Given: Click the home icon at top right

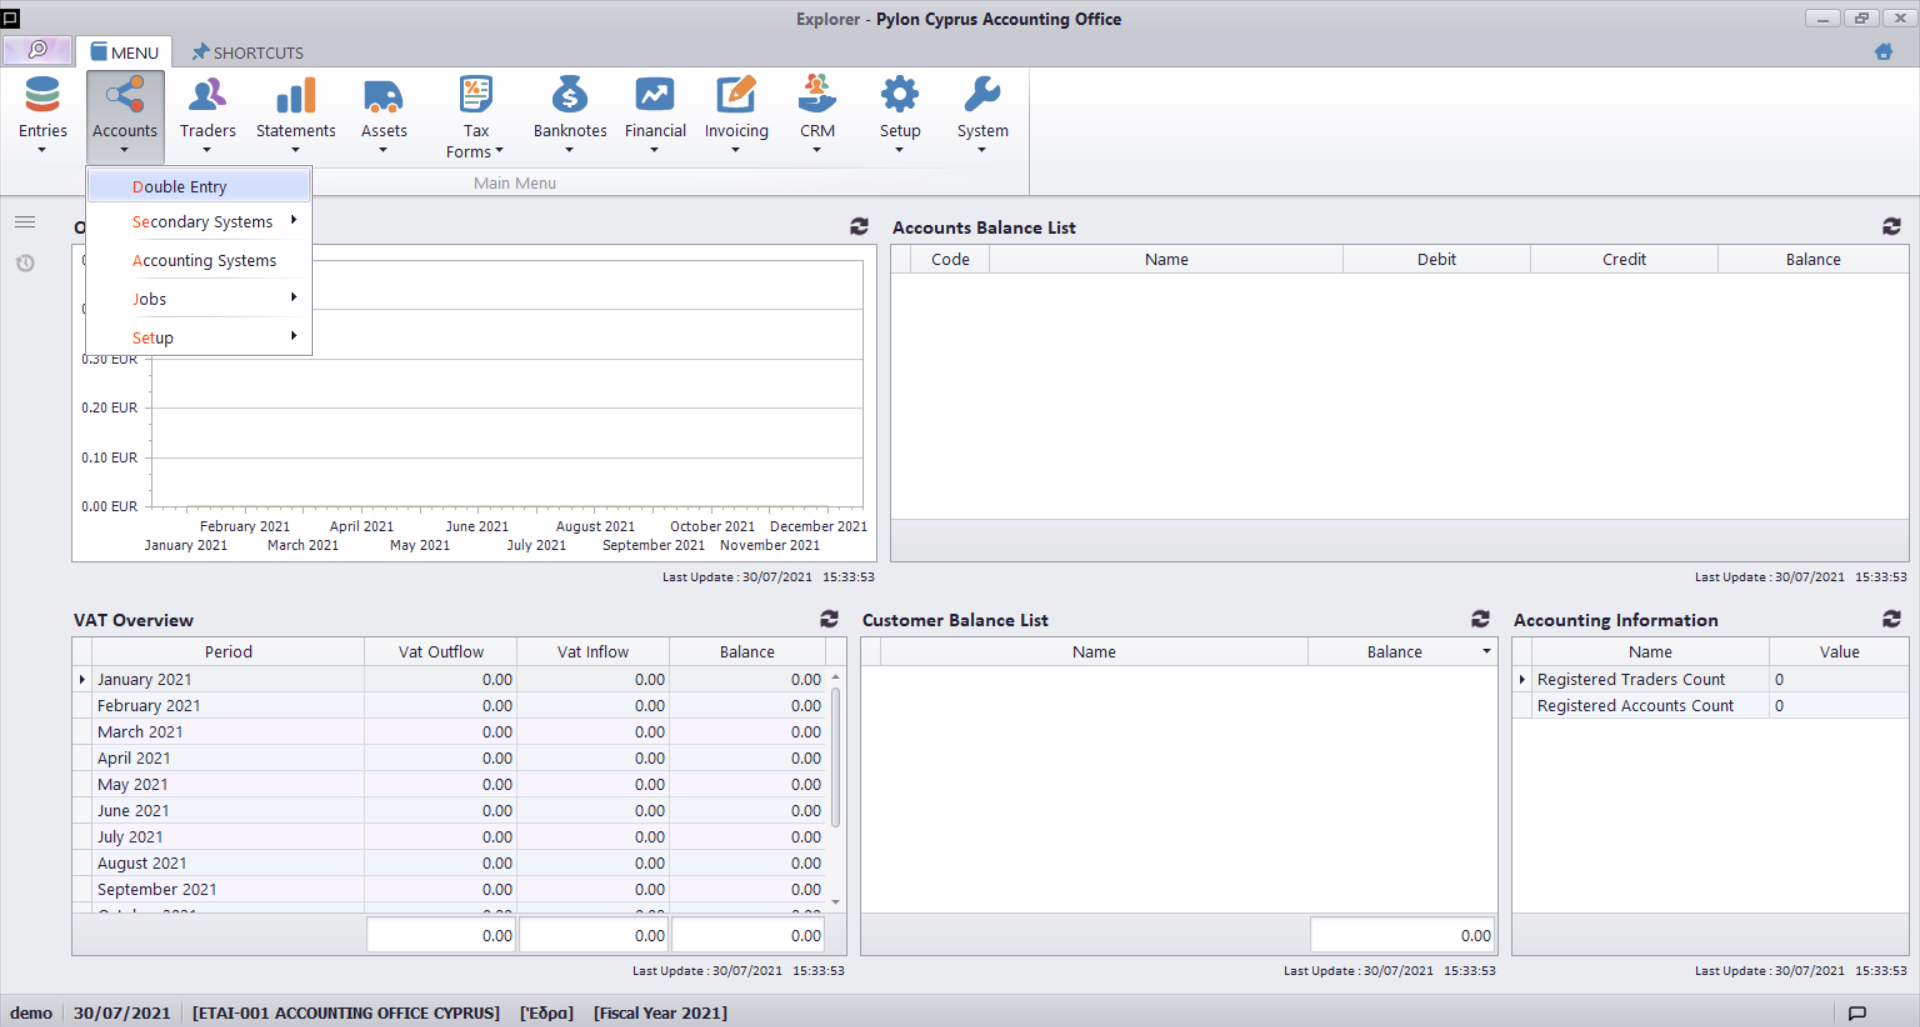Looking at the screenshot, I should pos(1883,52).
